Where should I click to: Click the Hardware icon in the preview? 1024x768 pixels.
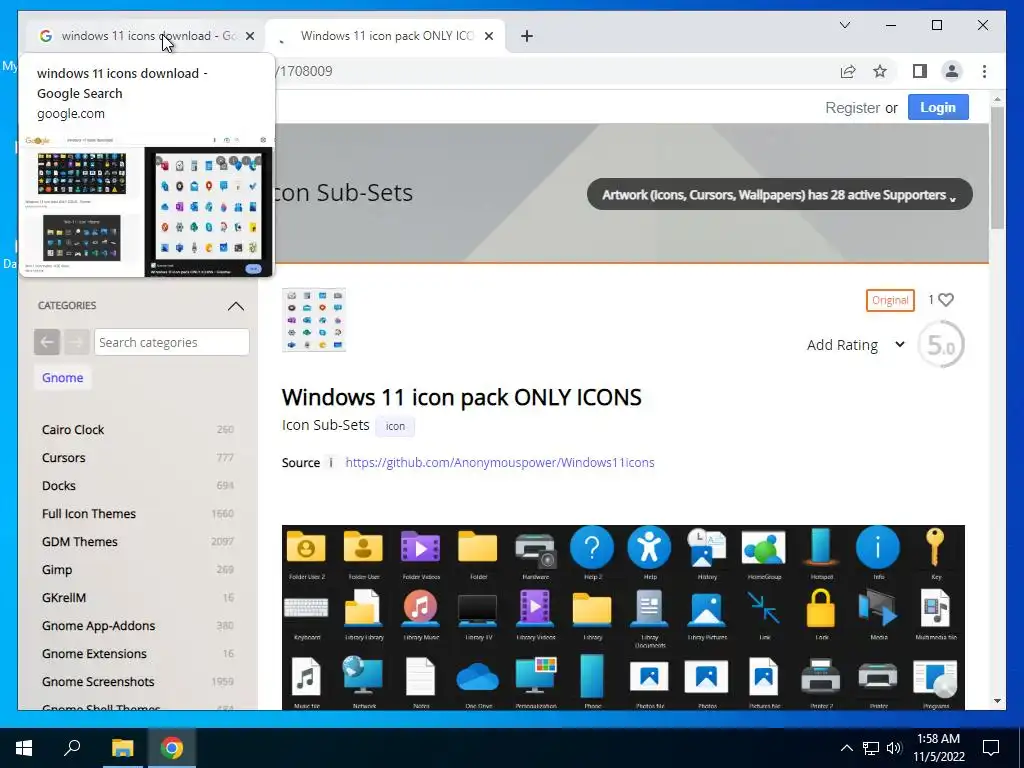(536, 549)
